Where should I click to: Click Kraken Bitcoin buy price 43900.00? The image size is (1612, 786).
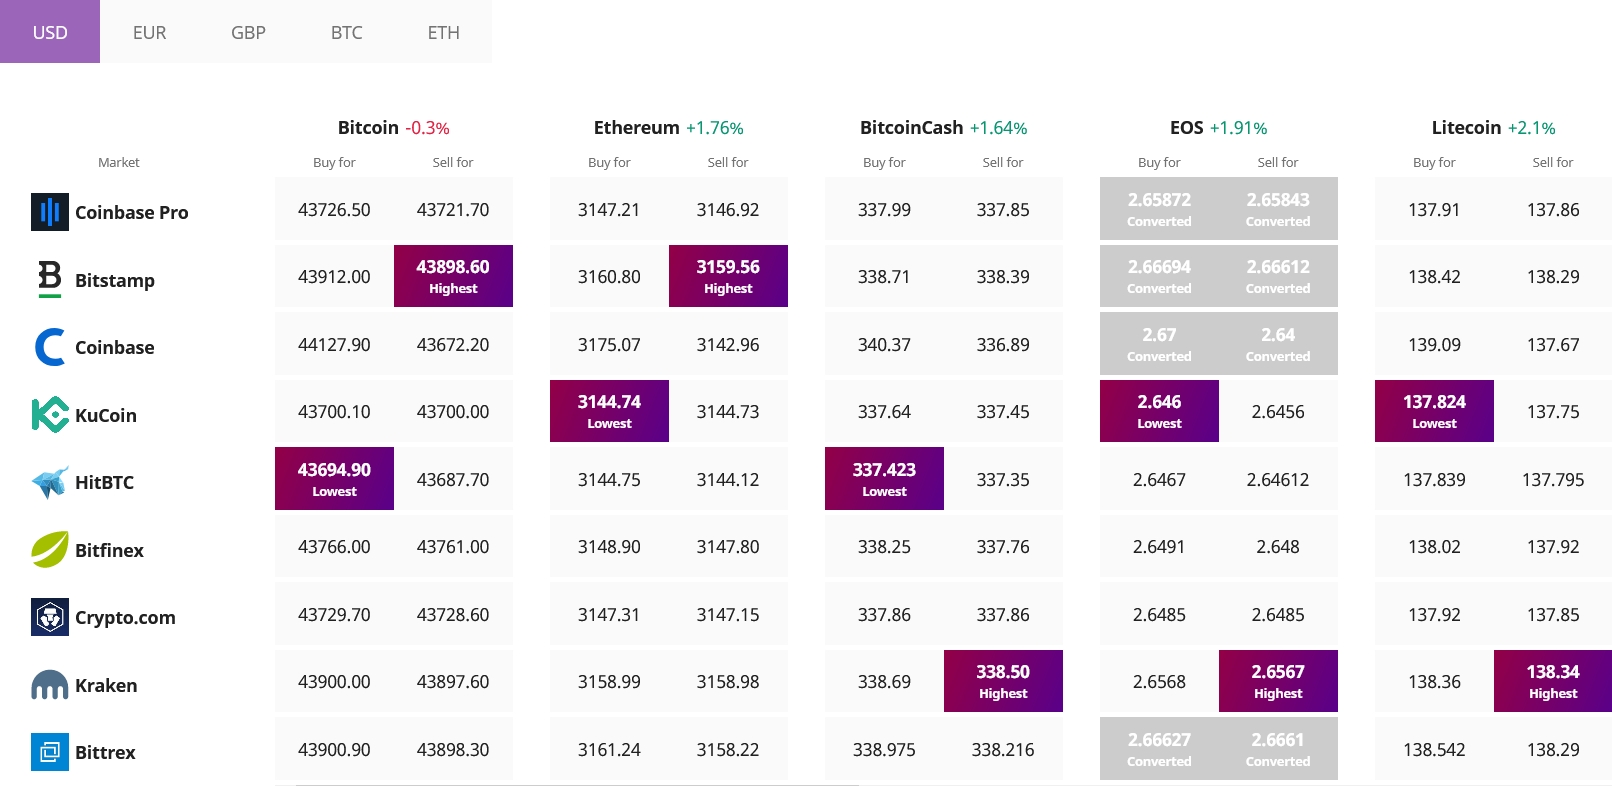pyautogui.click(x=334, y=682)
